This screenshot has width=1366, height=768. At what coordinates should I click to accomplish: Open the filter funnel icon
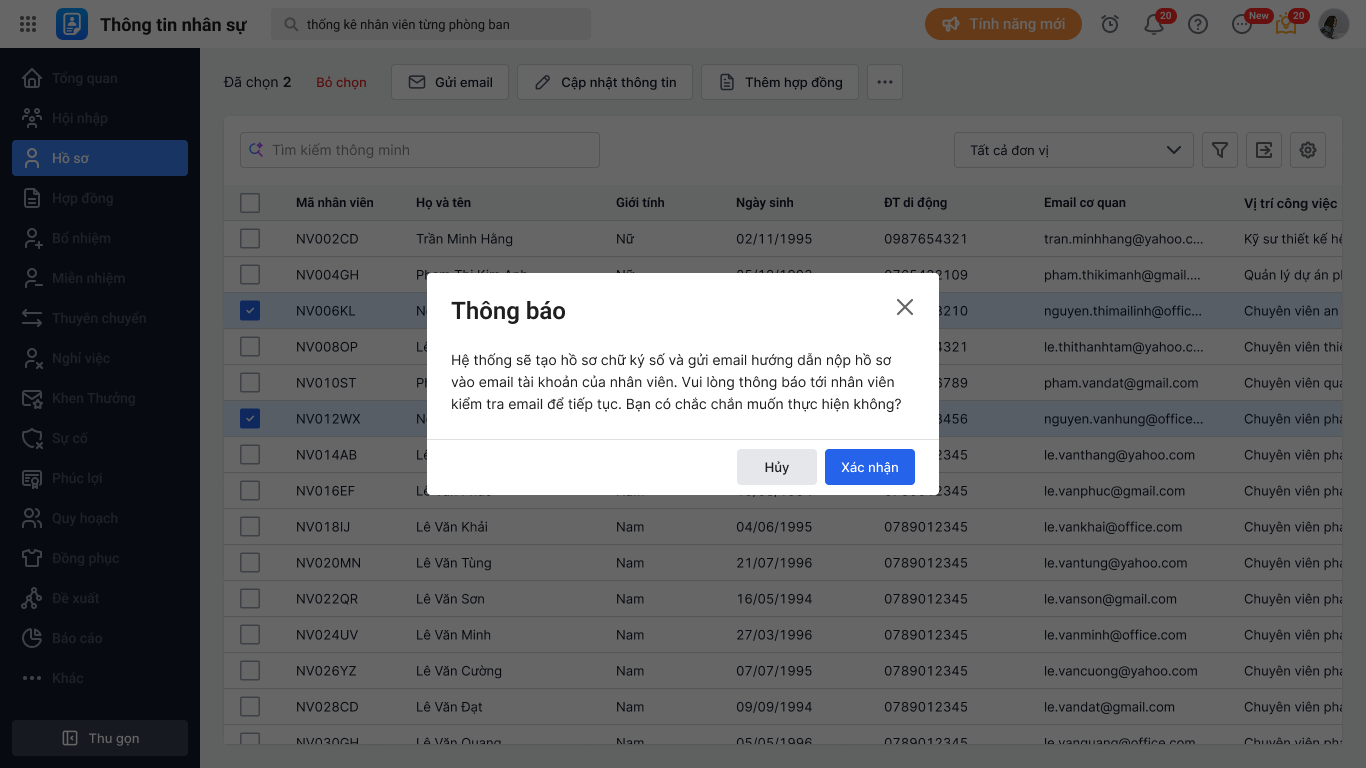point(1220,150)
